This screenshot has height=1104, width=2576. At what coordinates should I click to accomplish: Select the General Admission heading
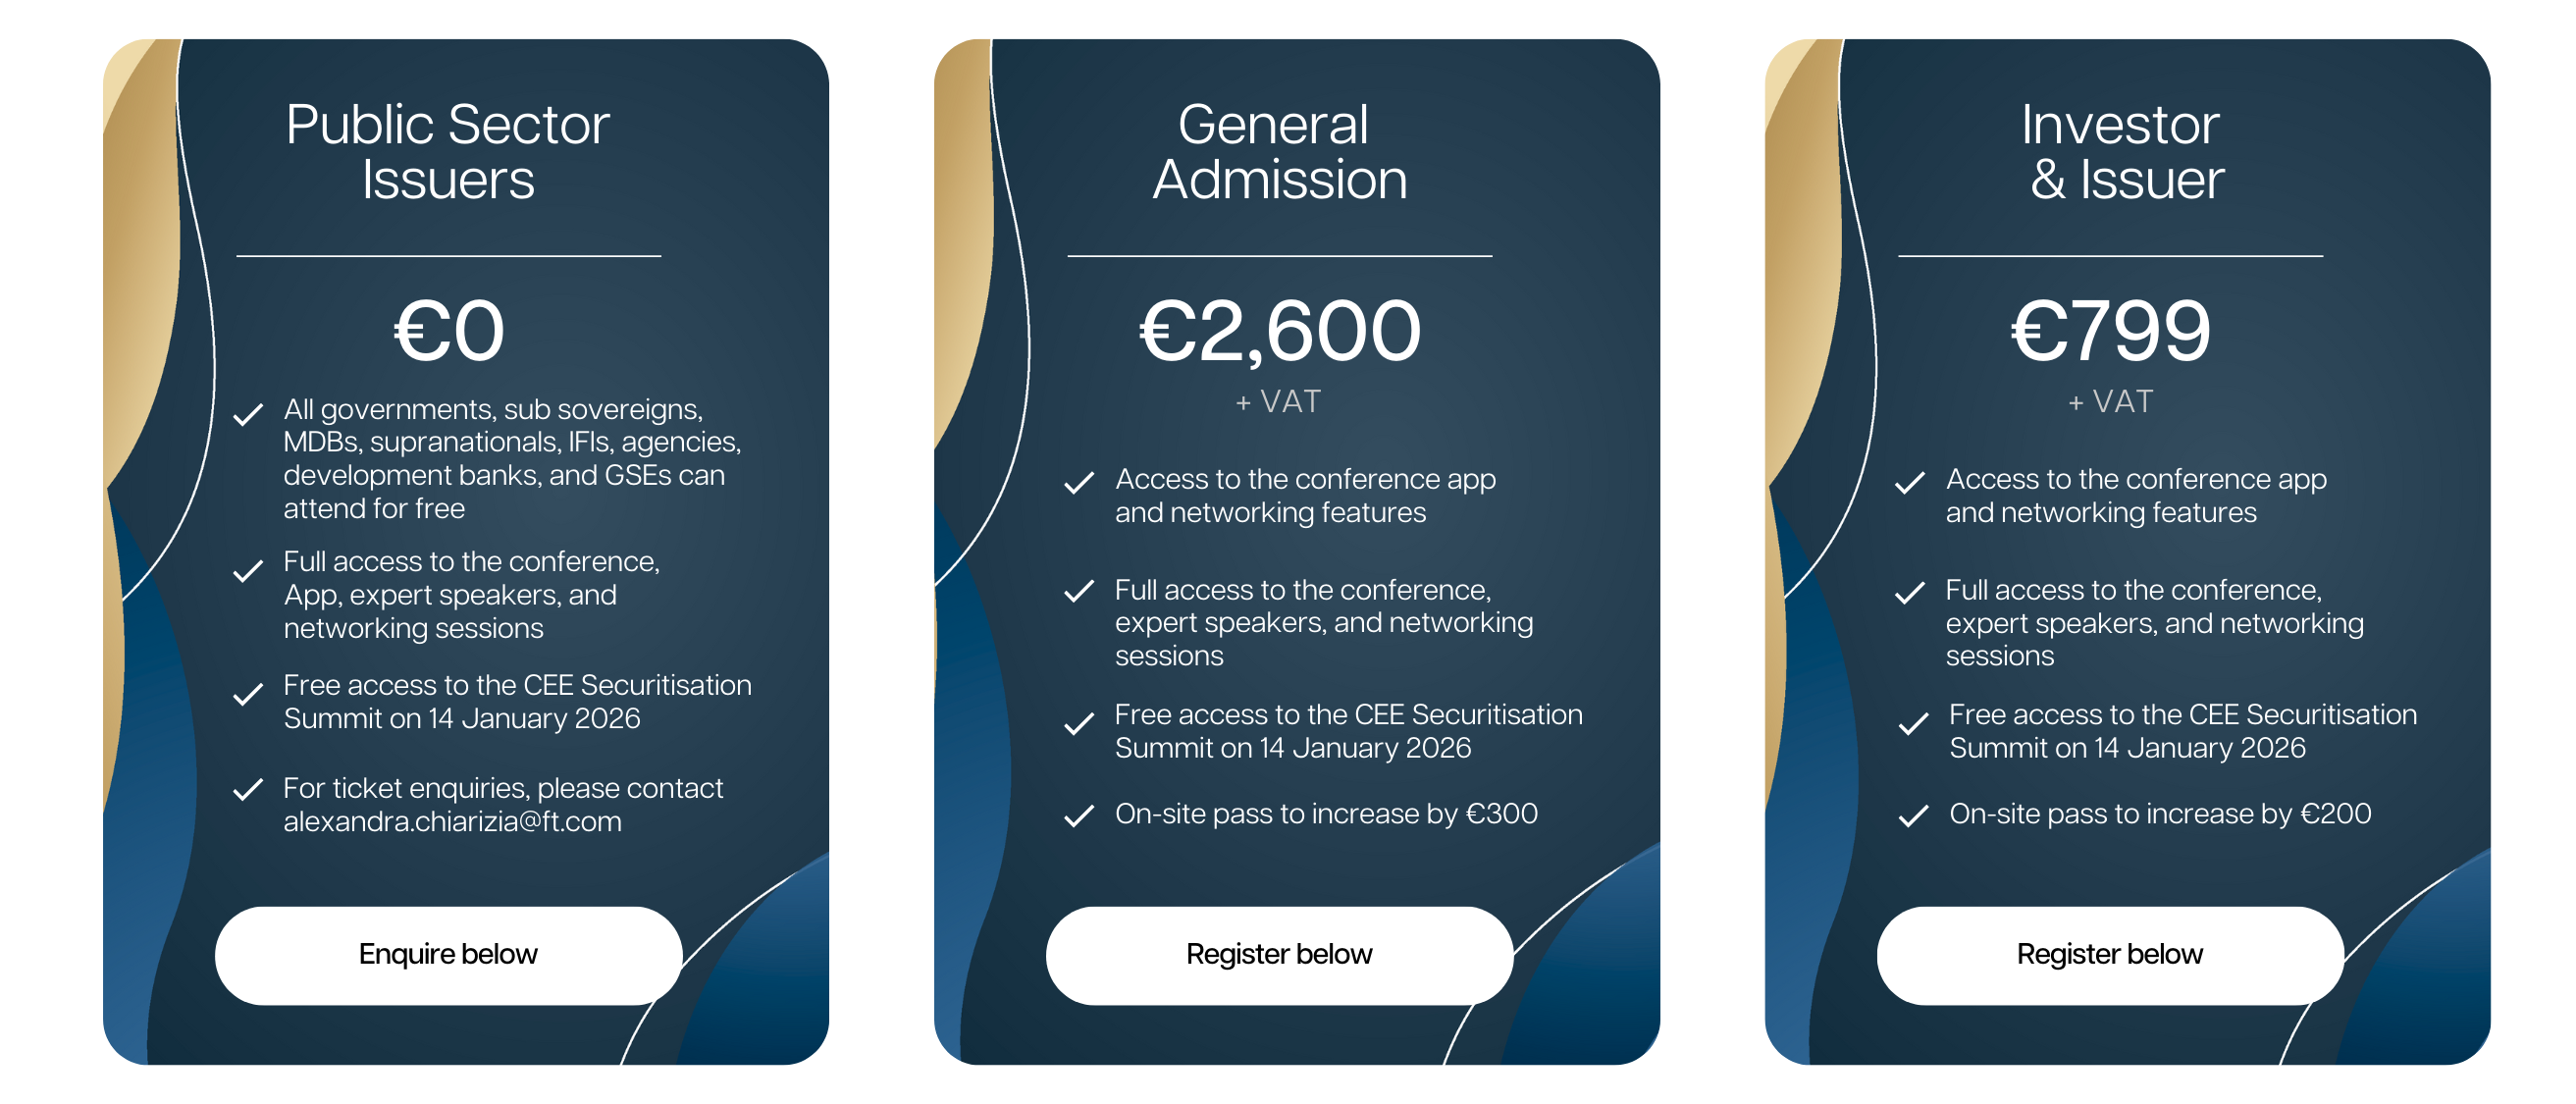[x=1279, y=152]
